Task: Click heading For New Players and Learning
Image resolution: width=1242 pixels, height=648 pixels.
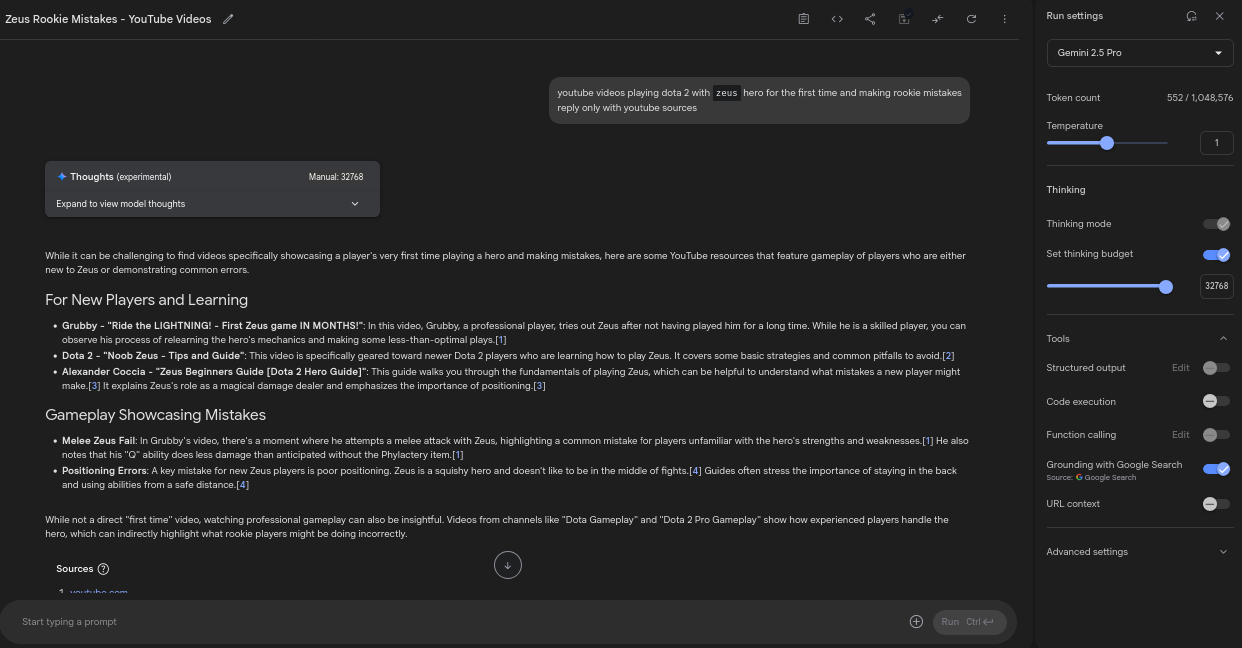Action: click(x=146, y=300)
